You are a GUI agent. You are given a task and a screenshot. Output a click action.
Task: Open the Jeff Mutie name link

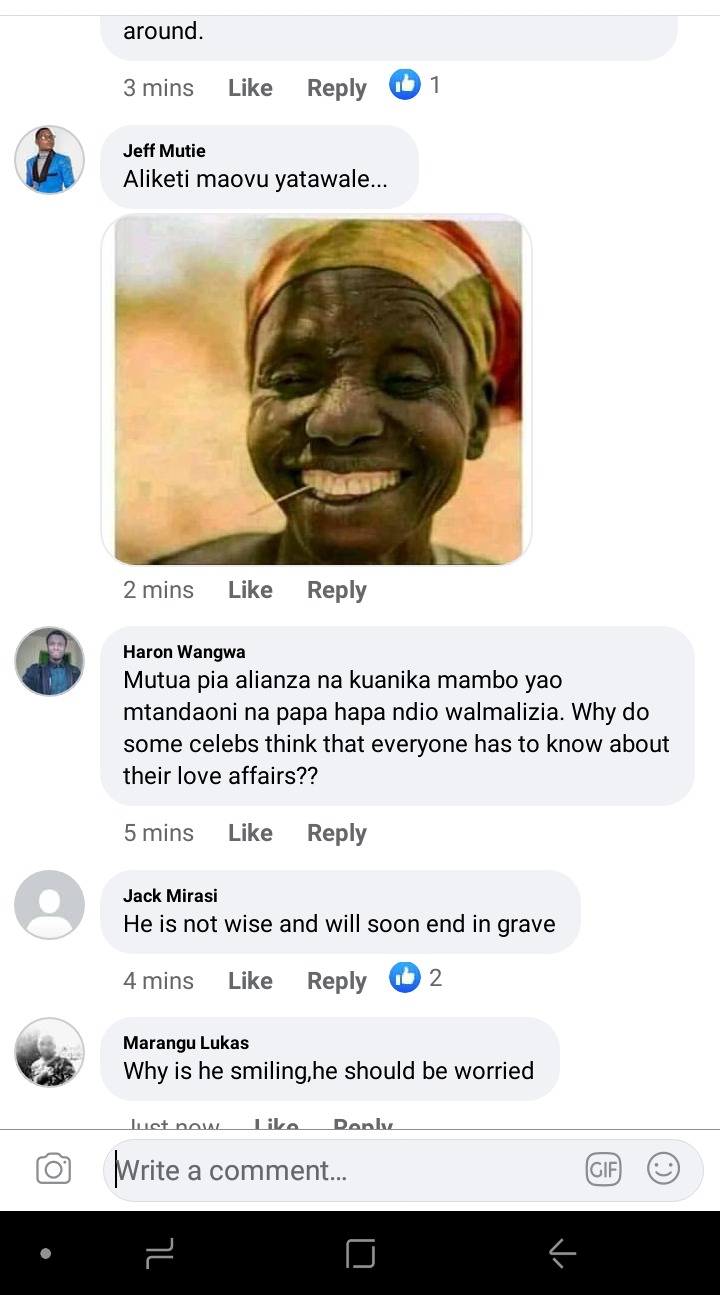pyautogui.click(x=164, y=151)
